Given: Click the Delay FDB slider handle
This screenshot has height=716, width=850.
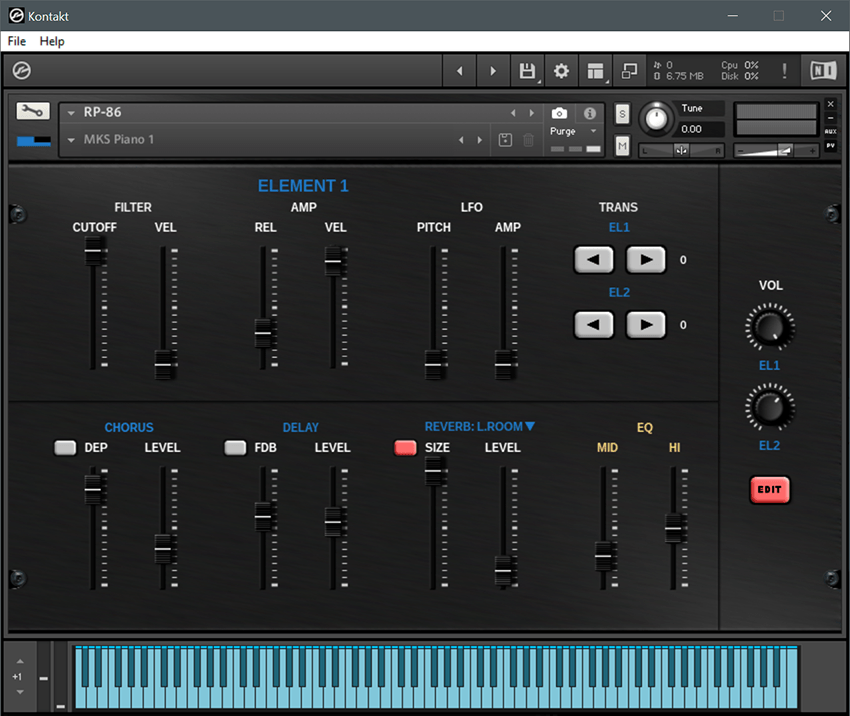Looking at the screenshot, I should [264, 517].
